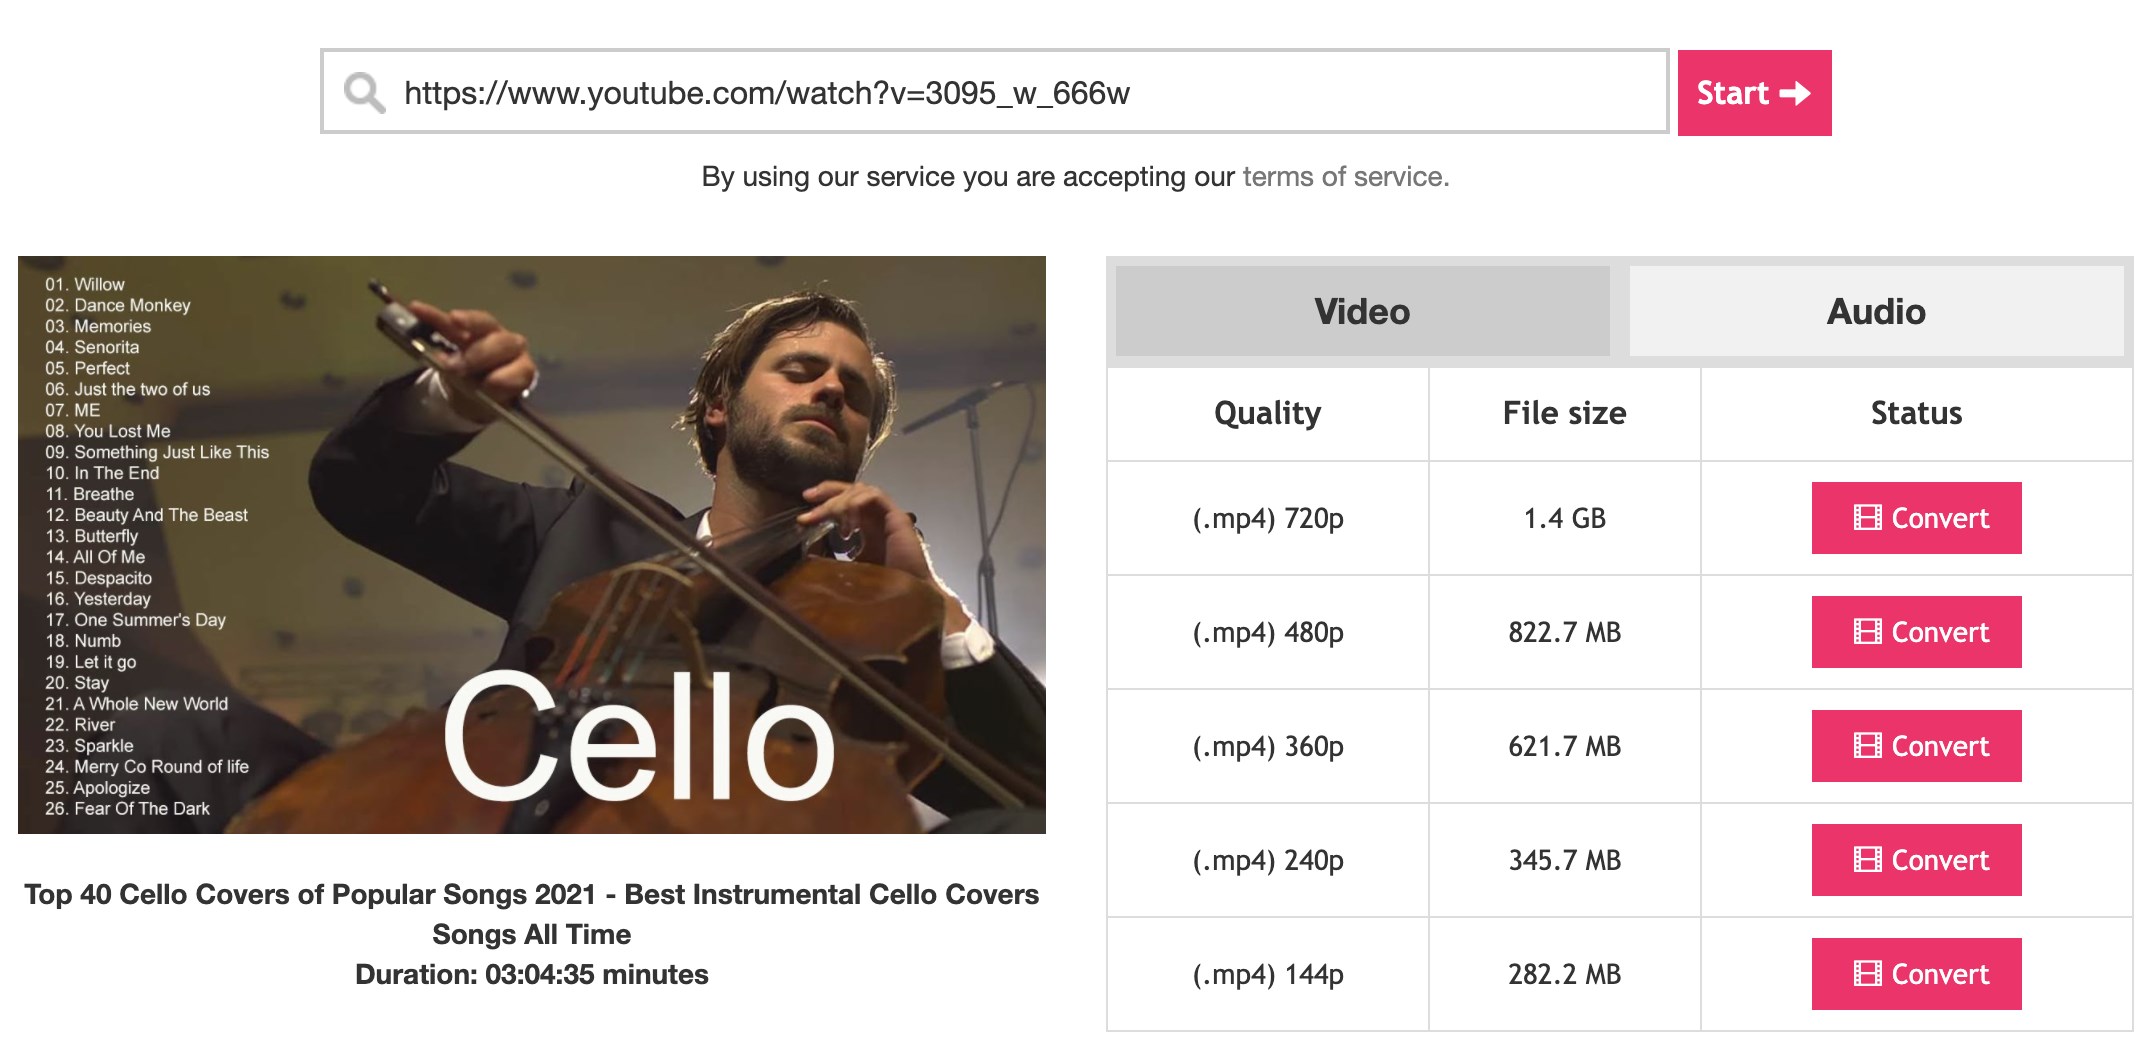Click the arrow icon on Start button
This screenshot has width=2148, height=1046.
coord(1796,93)
